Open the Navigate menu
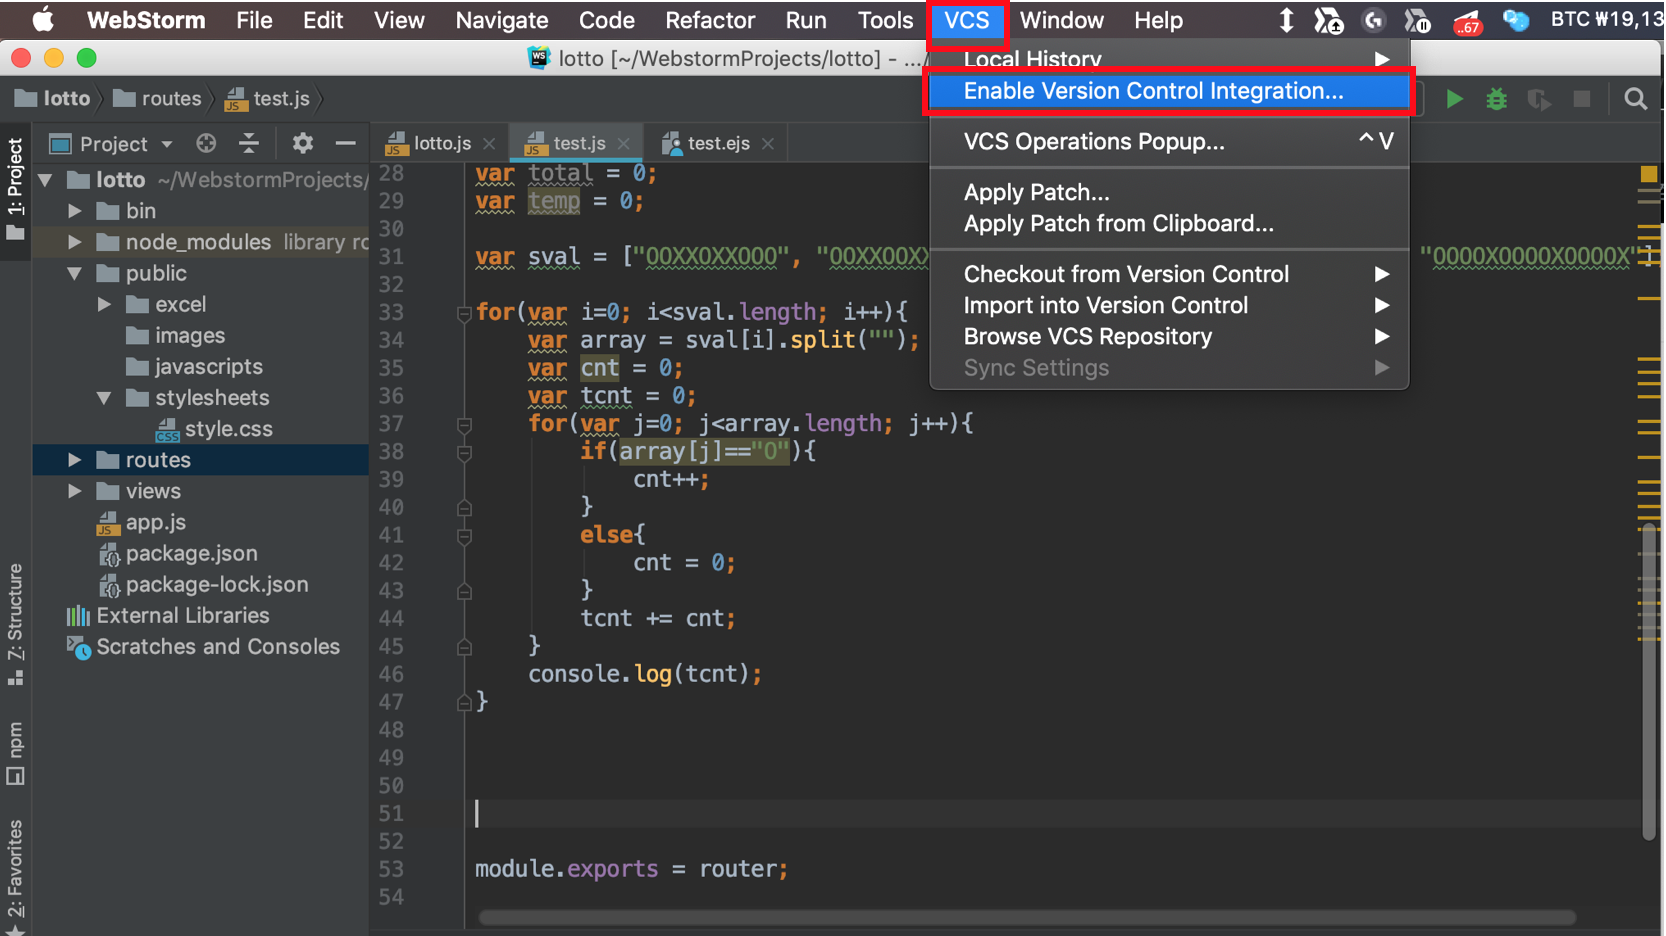The width and height of the screenshot is (1666, 936). [502, 20]
